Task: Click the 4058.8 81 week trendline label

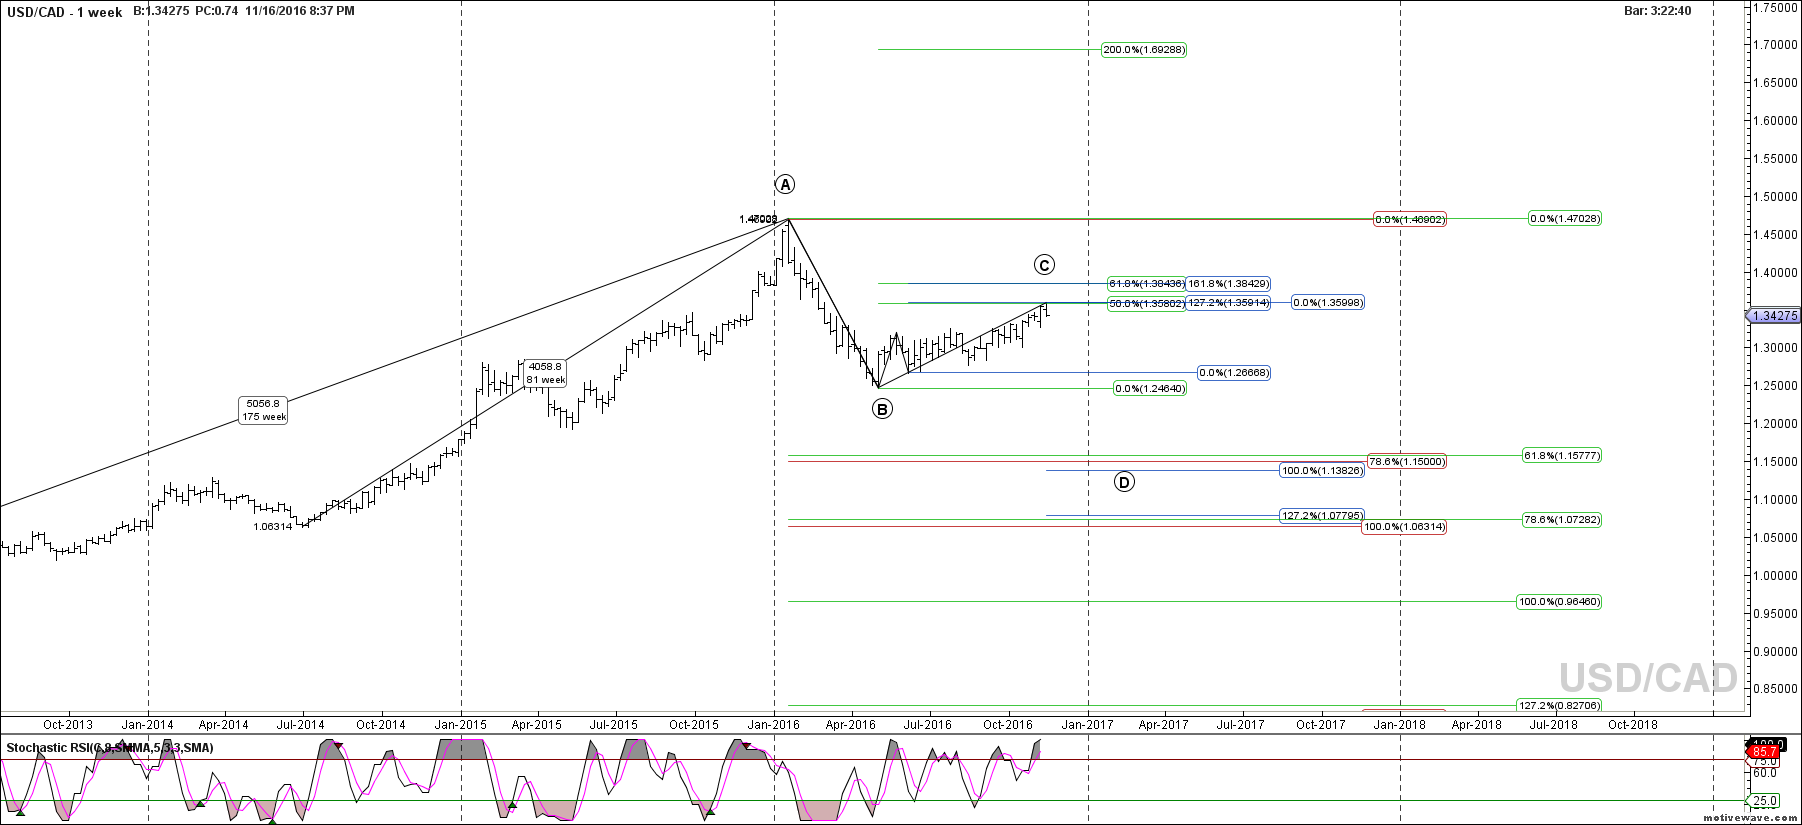Action: click(546, 373)
